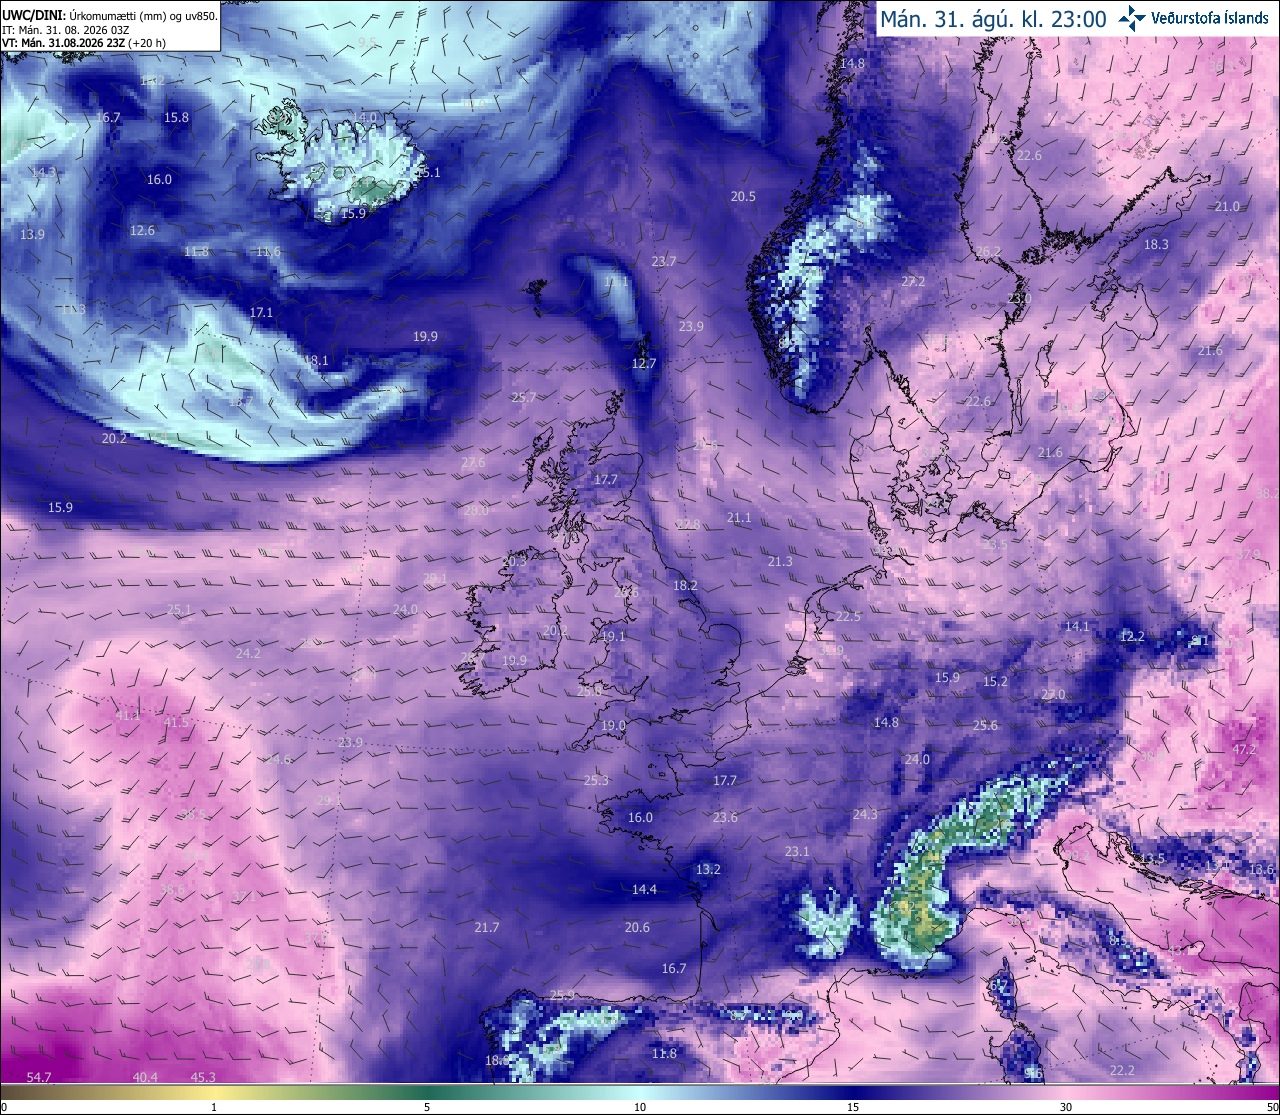
Task: Pick the 0 mark on the color scale
Action: (3, 1107)
